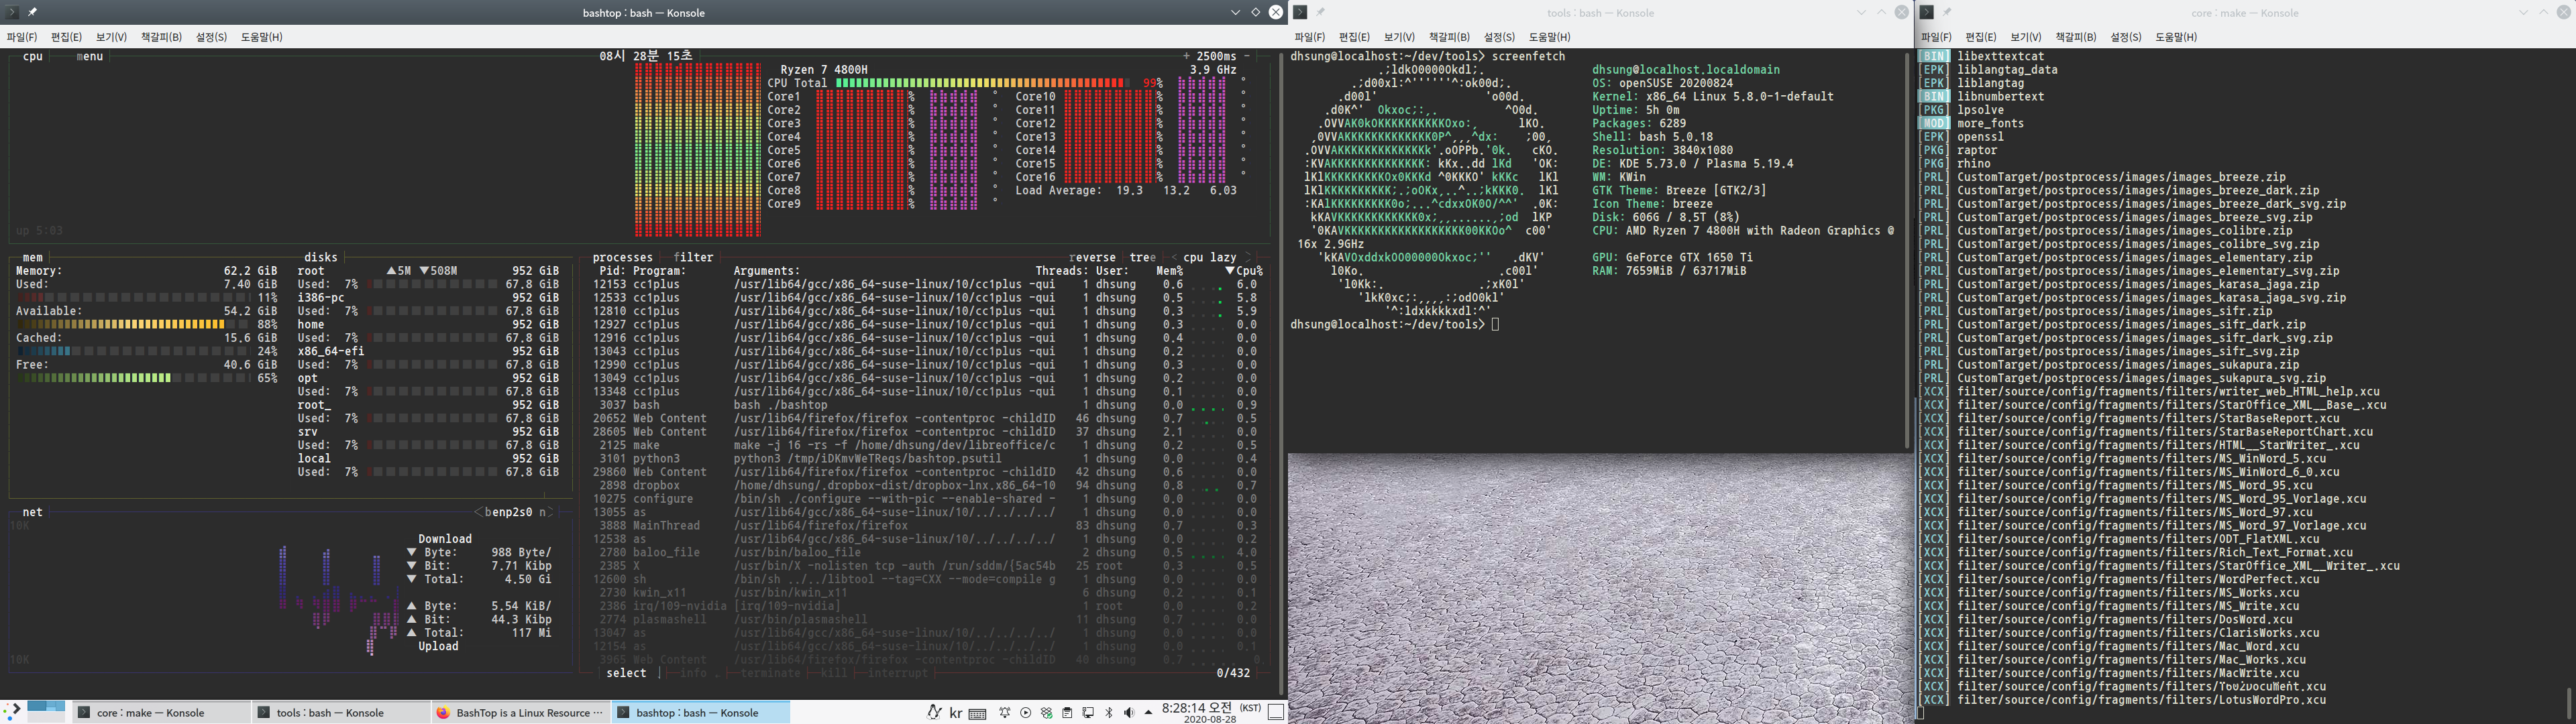Click filter in the processes box

coord(693,258)
